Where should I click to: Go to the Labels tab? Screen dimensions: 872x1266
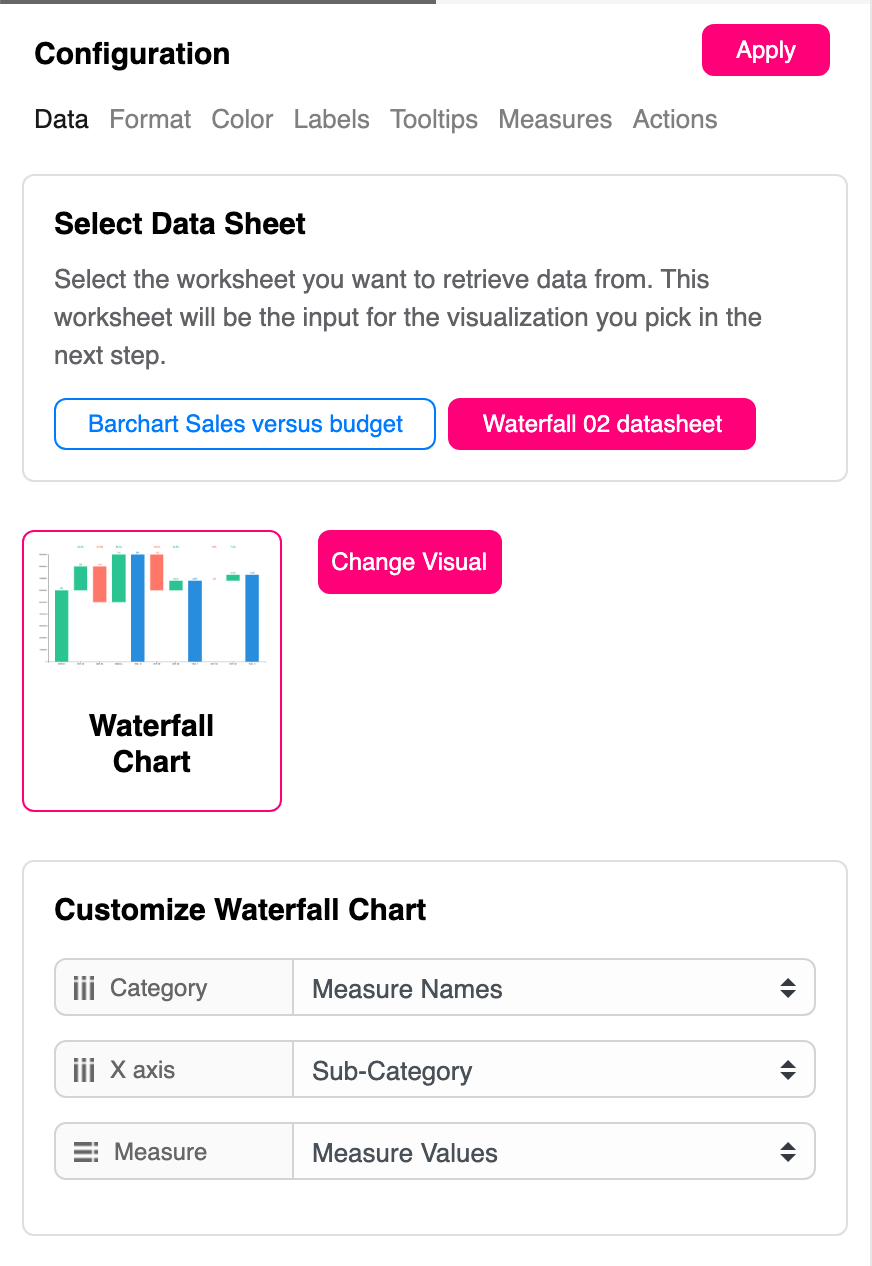coord(331,120)
